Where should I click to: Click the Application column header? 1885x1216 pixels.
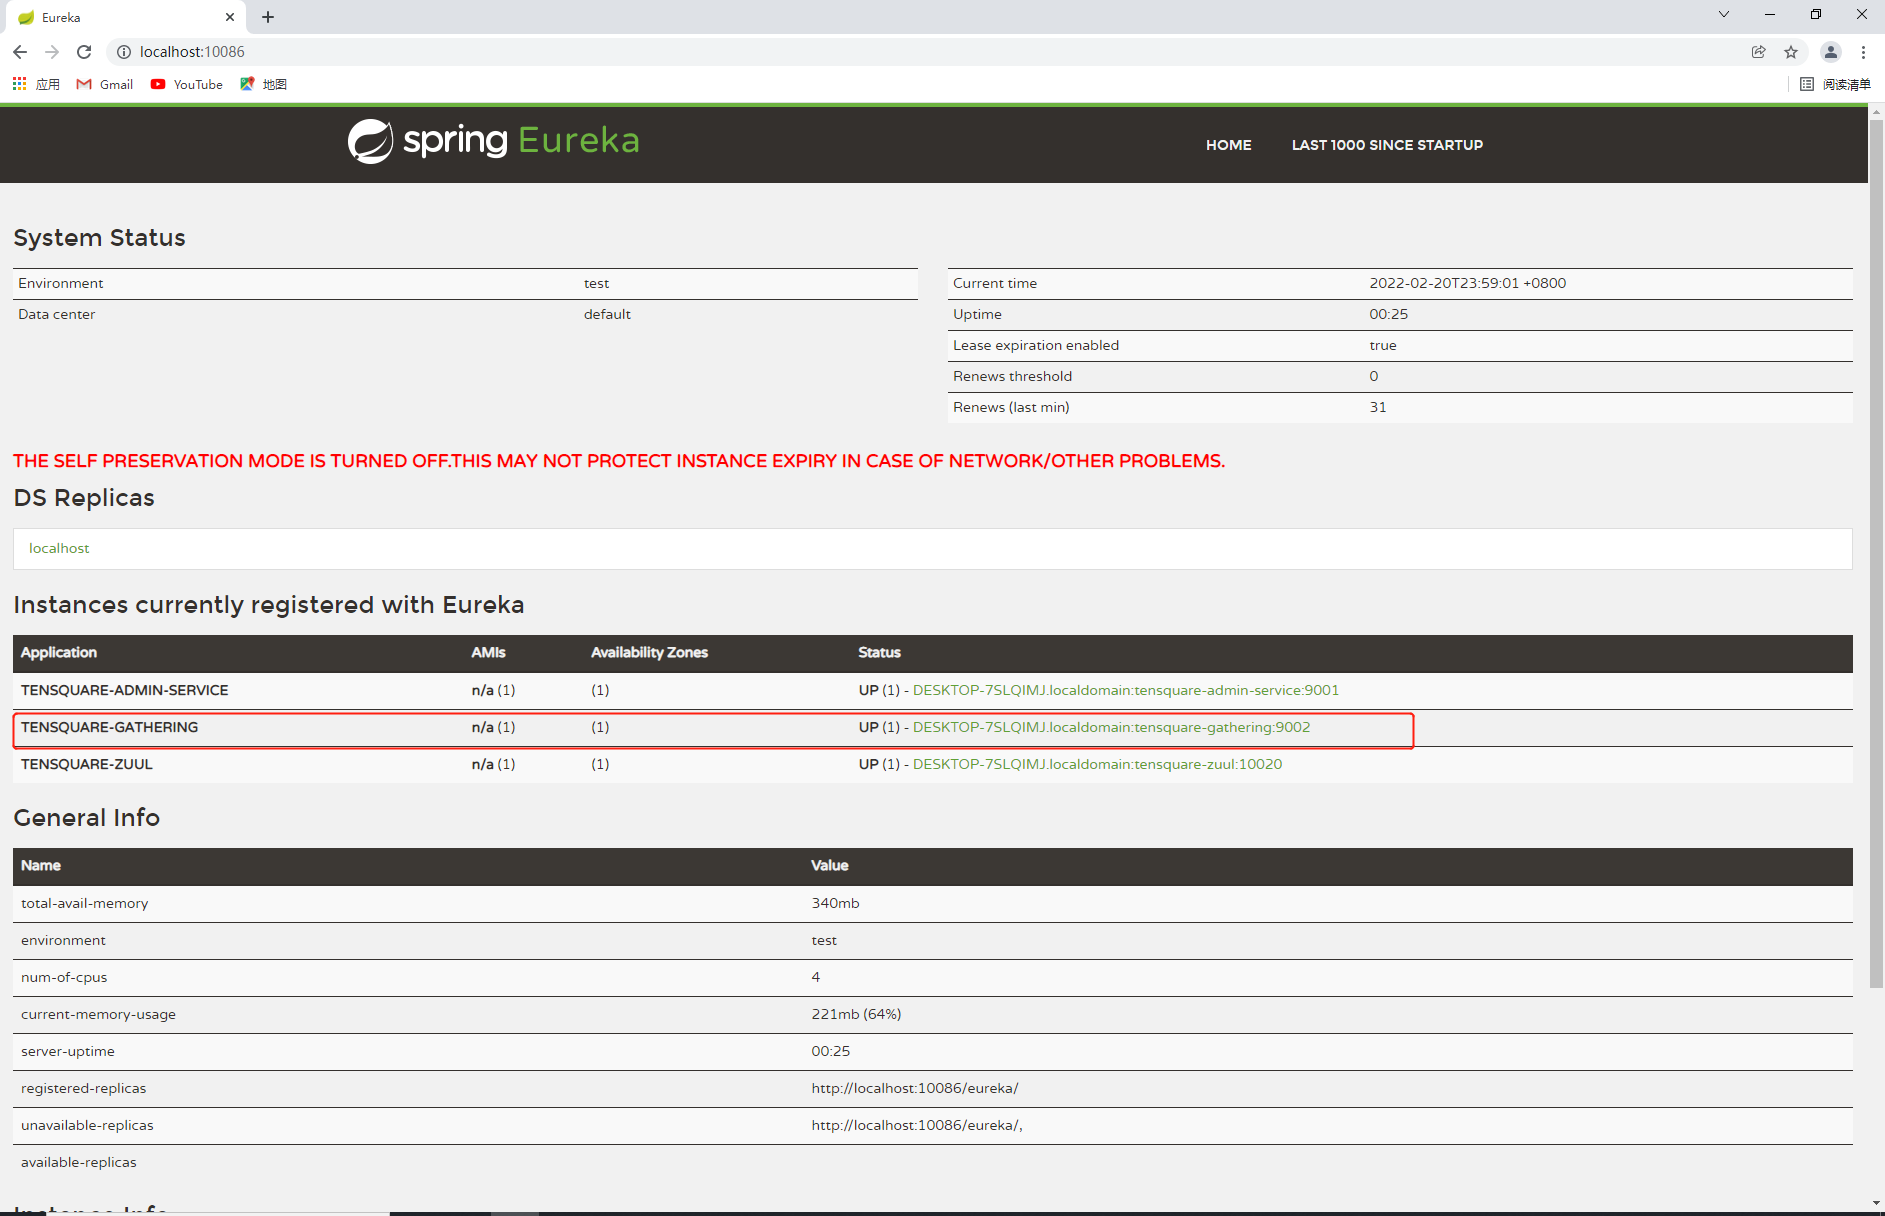pos(59,652)
